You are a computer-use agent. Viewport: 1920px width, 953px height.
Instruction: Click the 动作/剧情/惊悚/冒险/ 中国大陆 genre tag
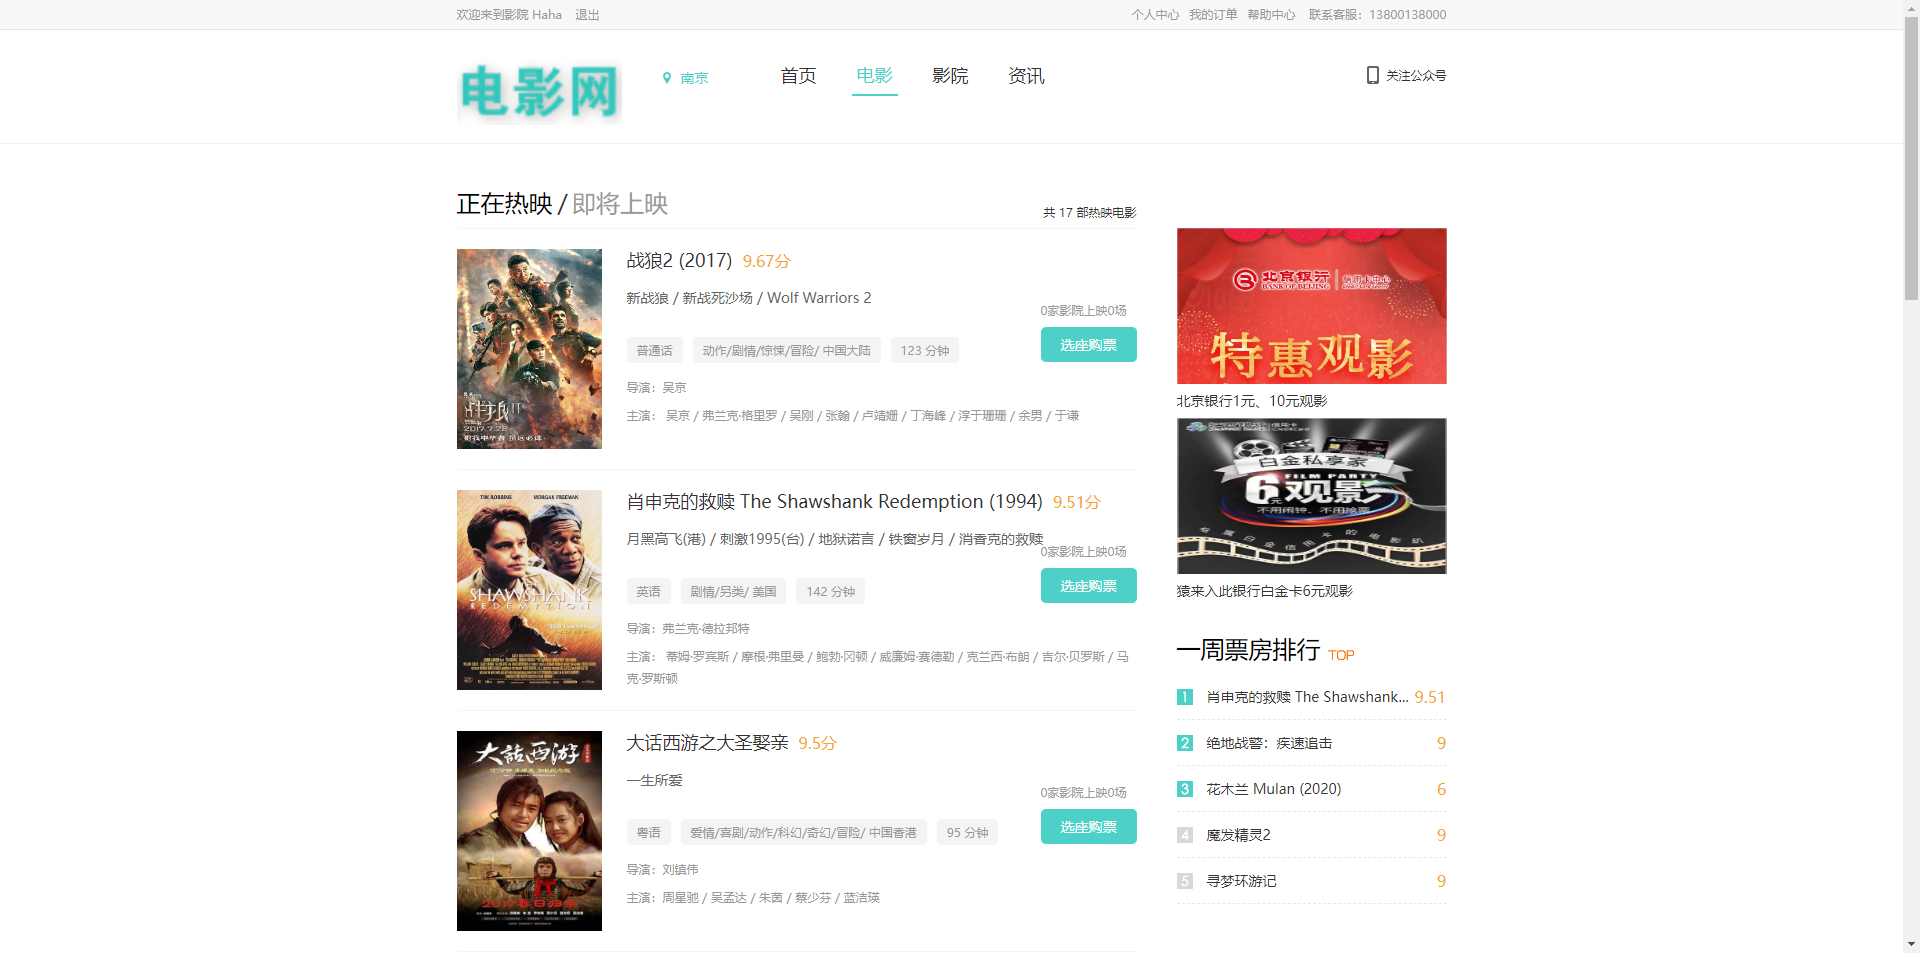[x=786, y=350]
